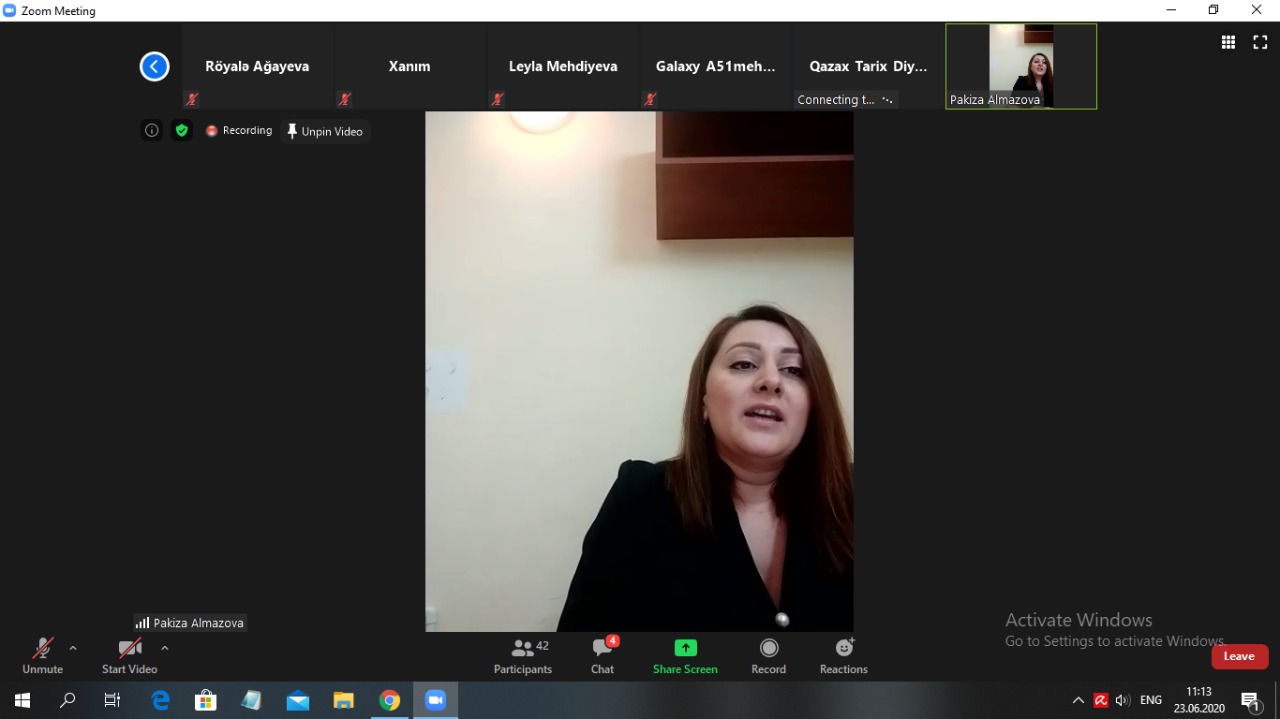
Task: Unmute the microphone
Action: pos(42,655)
